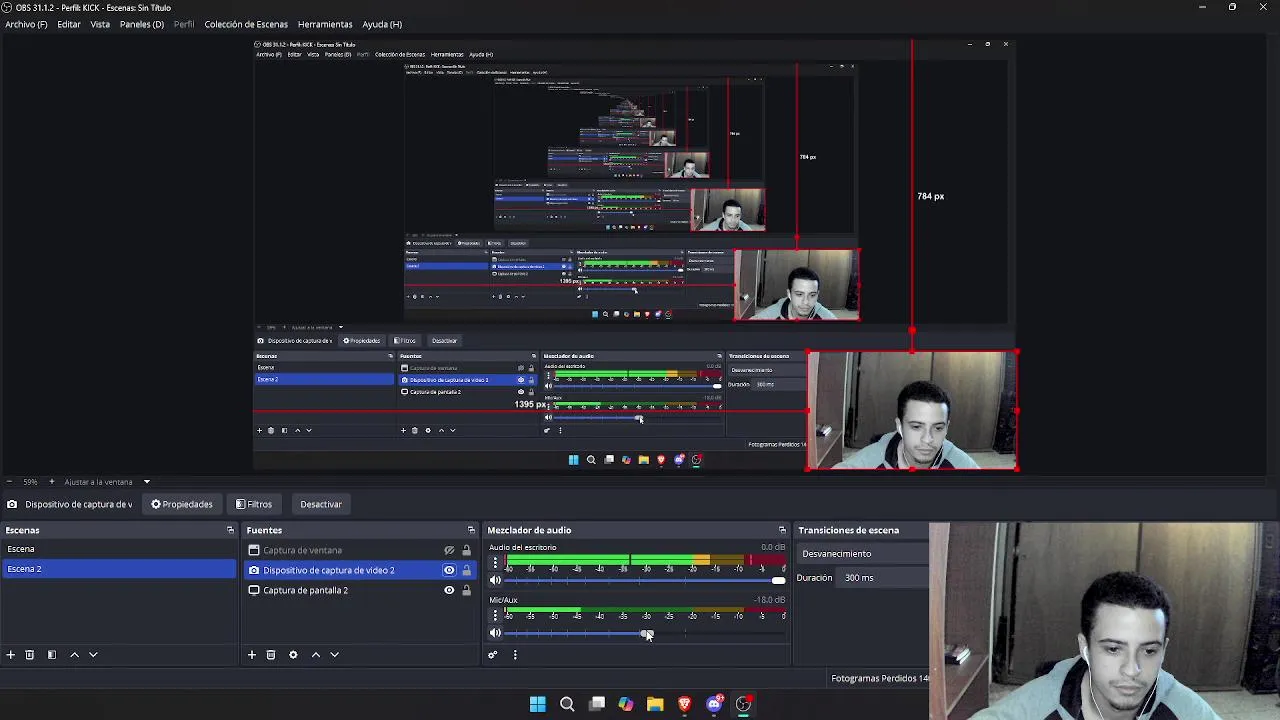Viewport: 1280px width, 720px height.
Task: Zoom in the preview with plus icon
Action: coord(52,482)
